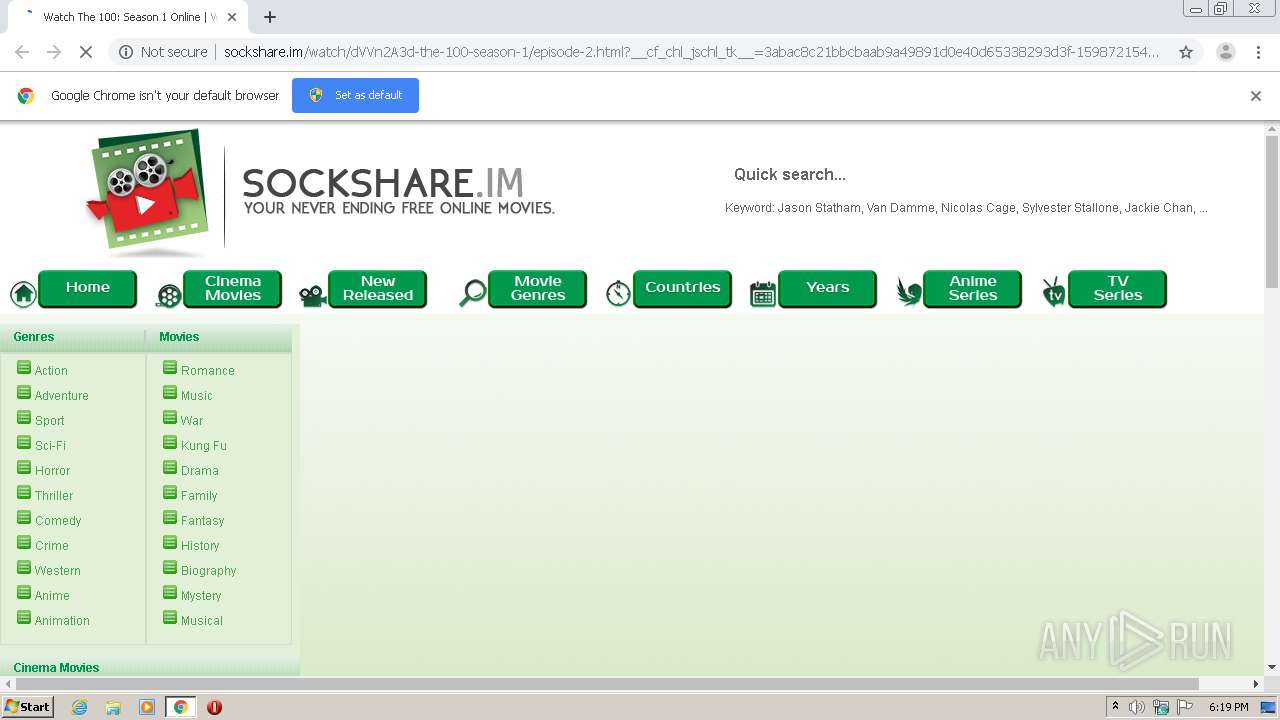This screenshot has width=1280, height=720.
Task: Open the Countries menu
Action: [x=683, y=289]
